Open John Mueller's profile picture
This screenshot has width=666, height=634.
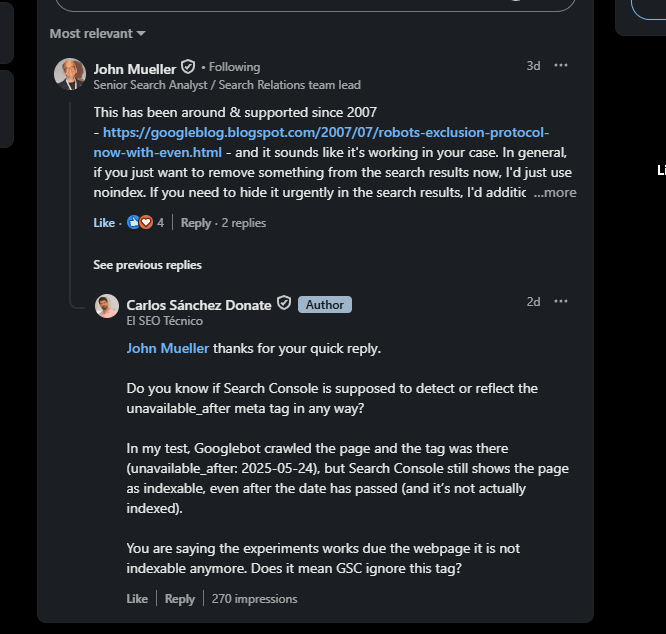(70, 75)
